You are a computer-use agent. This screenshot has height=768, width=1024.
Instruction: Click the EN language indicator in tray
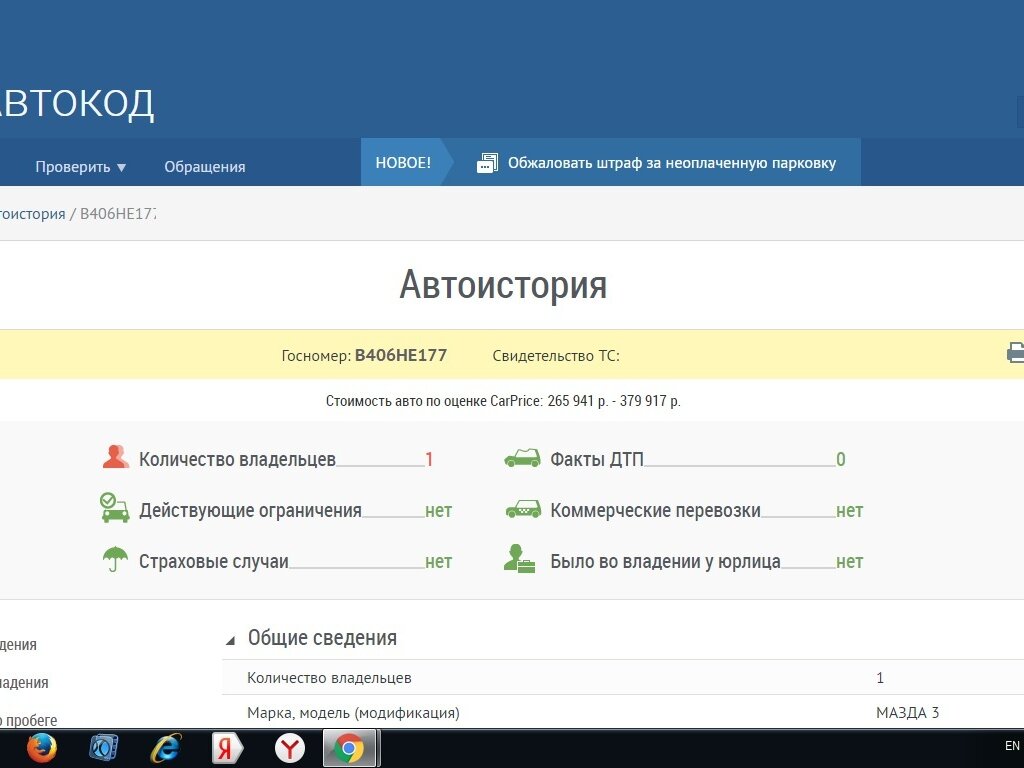coord(1012,746)
